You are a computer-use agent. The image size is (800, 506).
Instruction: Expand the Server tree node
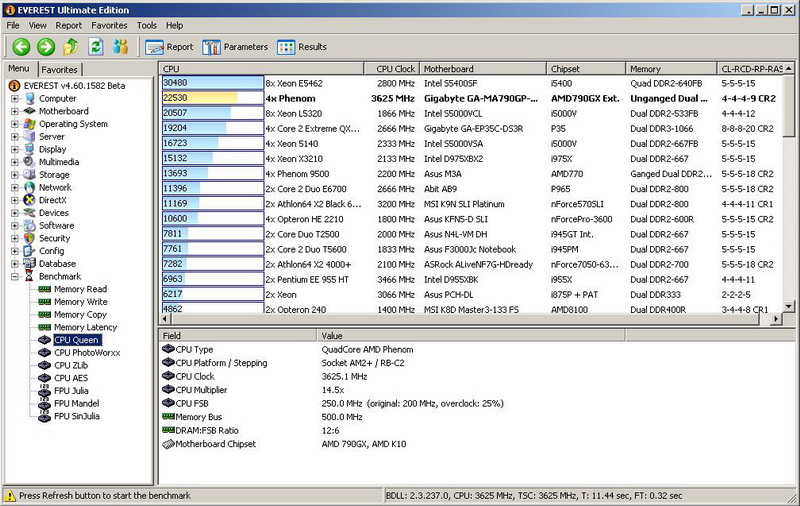tap(15, 137)
